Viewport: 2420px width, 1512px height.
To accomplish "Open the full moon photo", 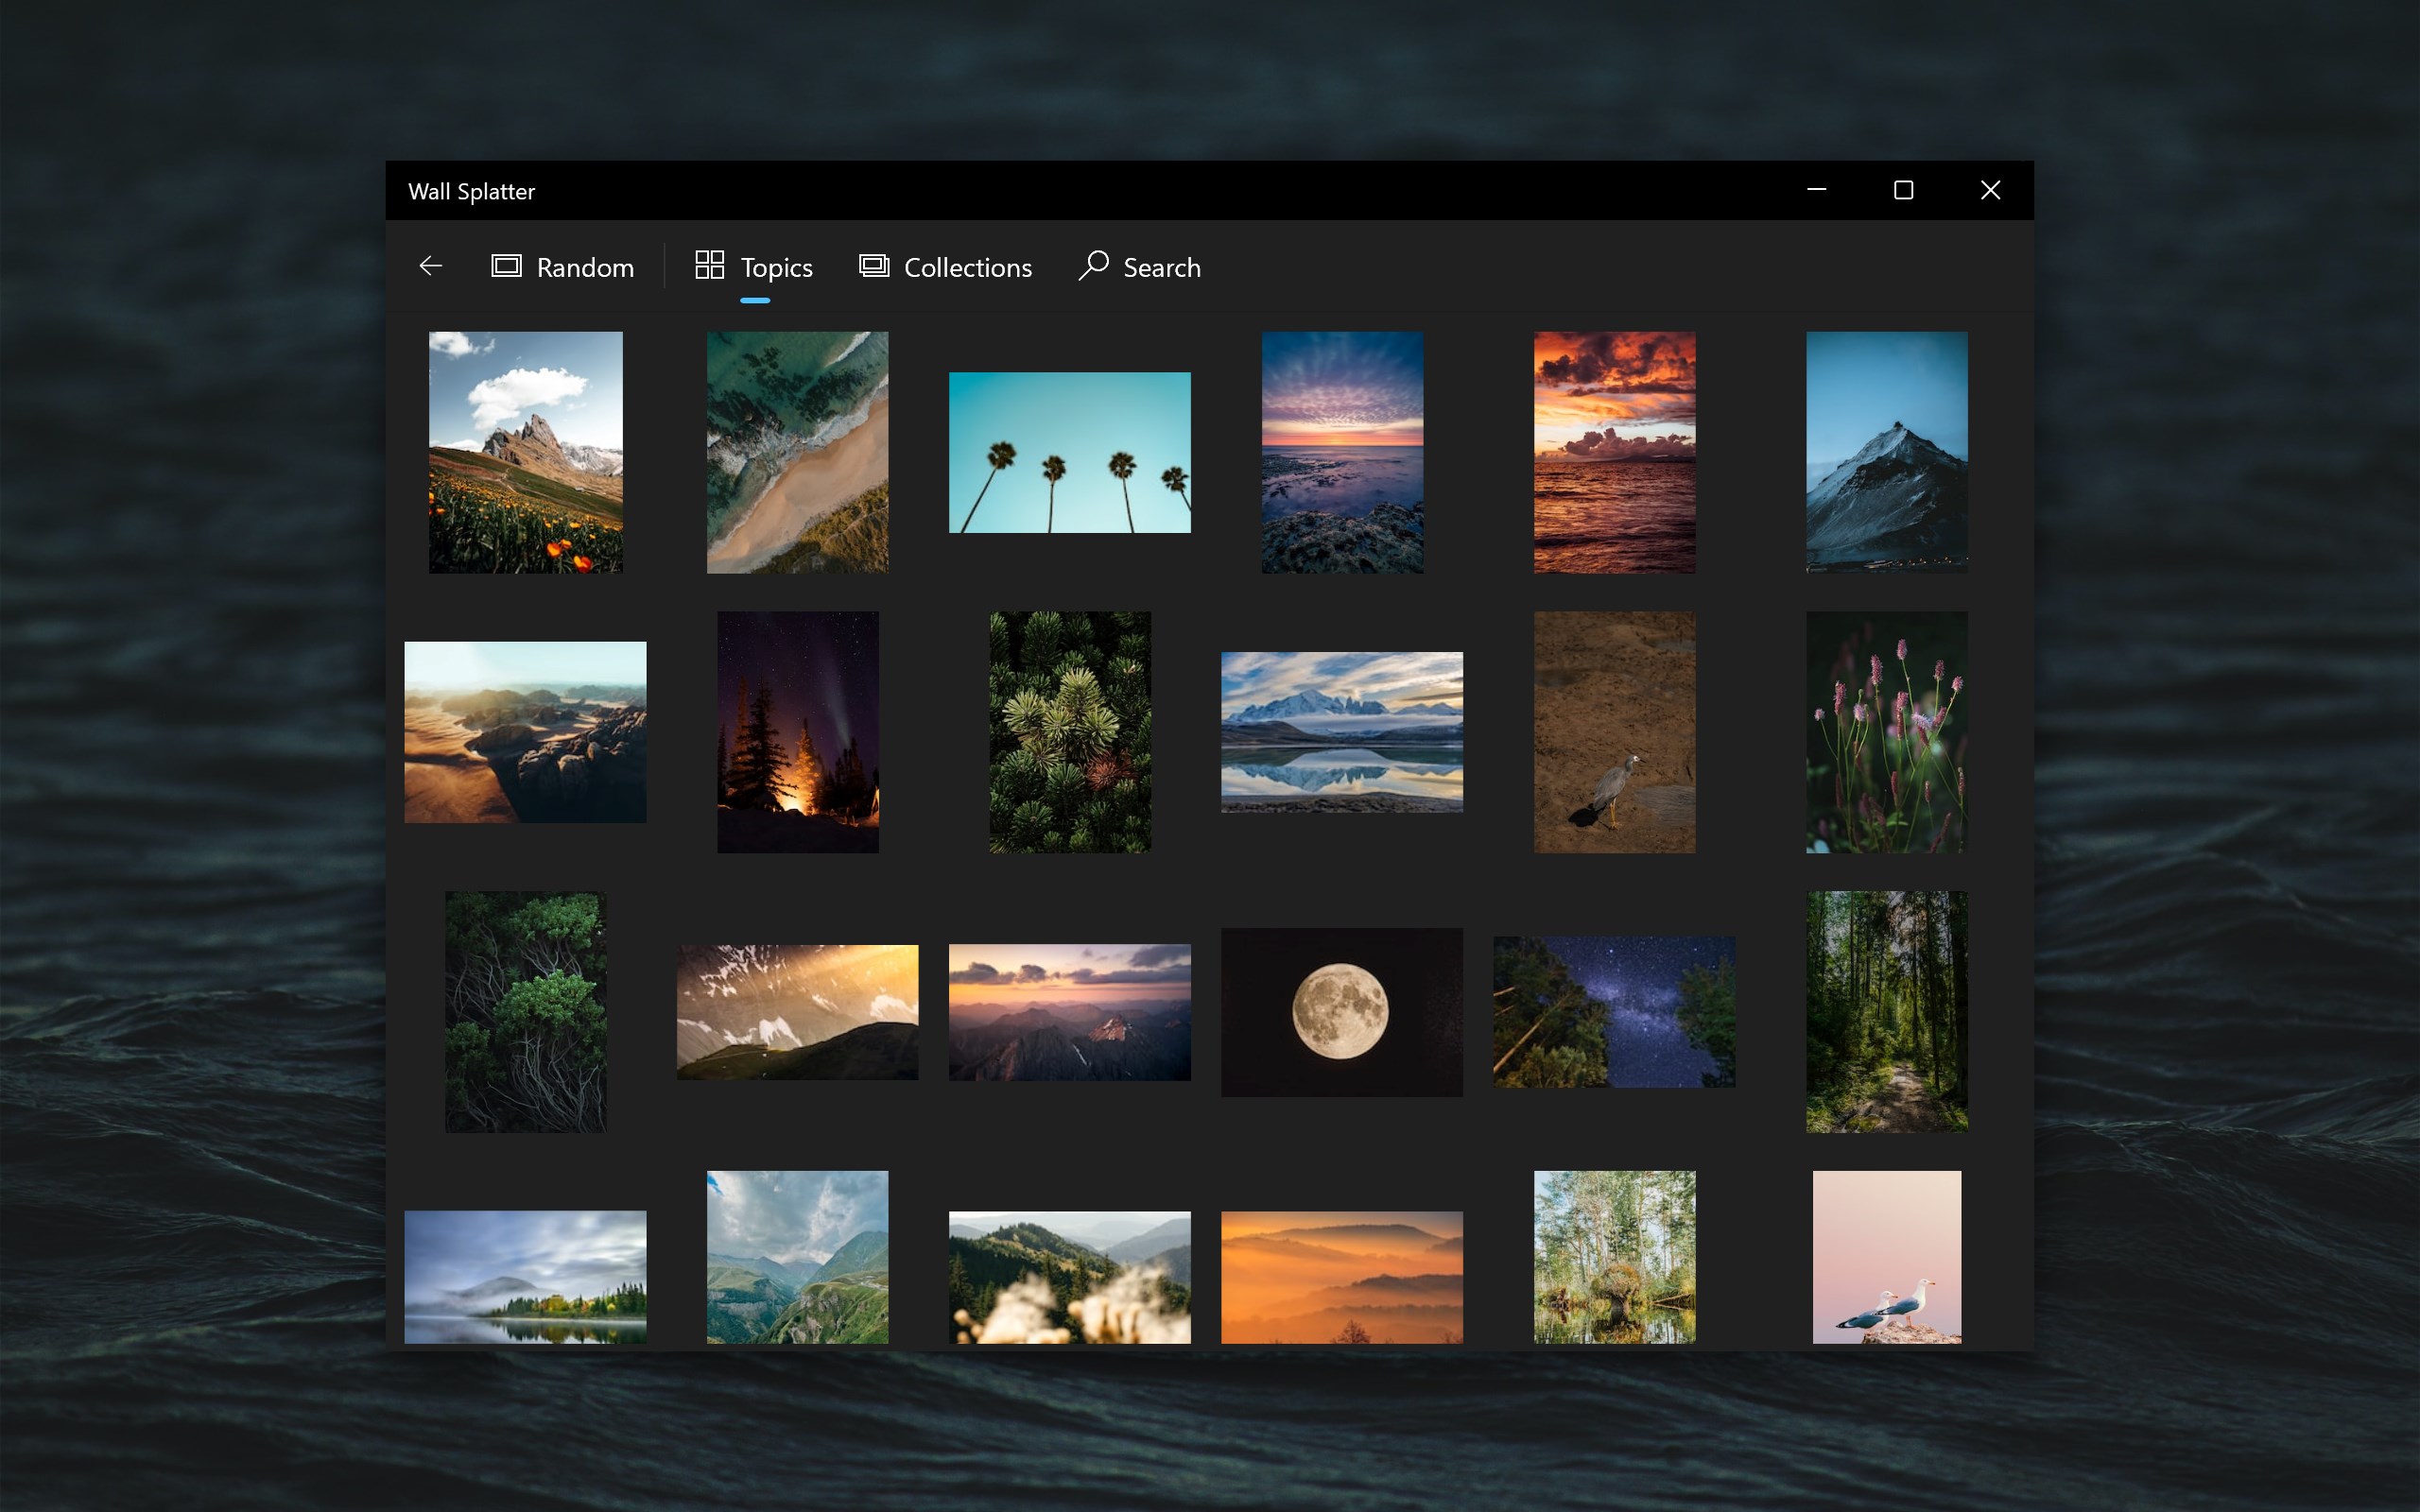I will pyautogui.click(x=1341, y=1011).
